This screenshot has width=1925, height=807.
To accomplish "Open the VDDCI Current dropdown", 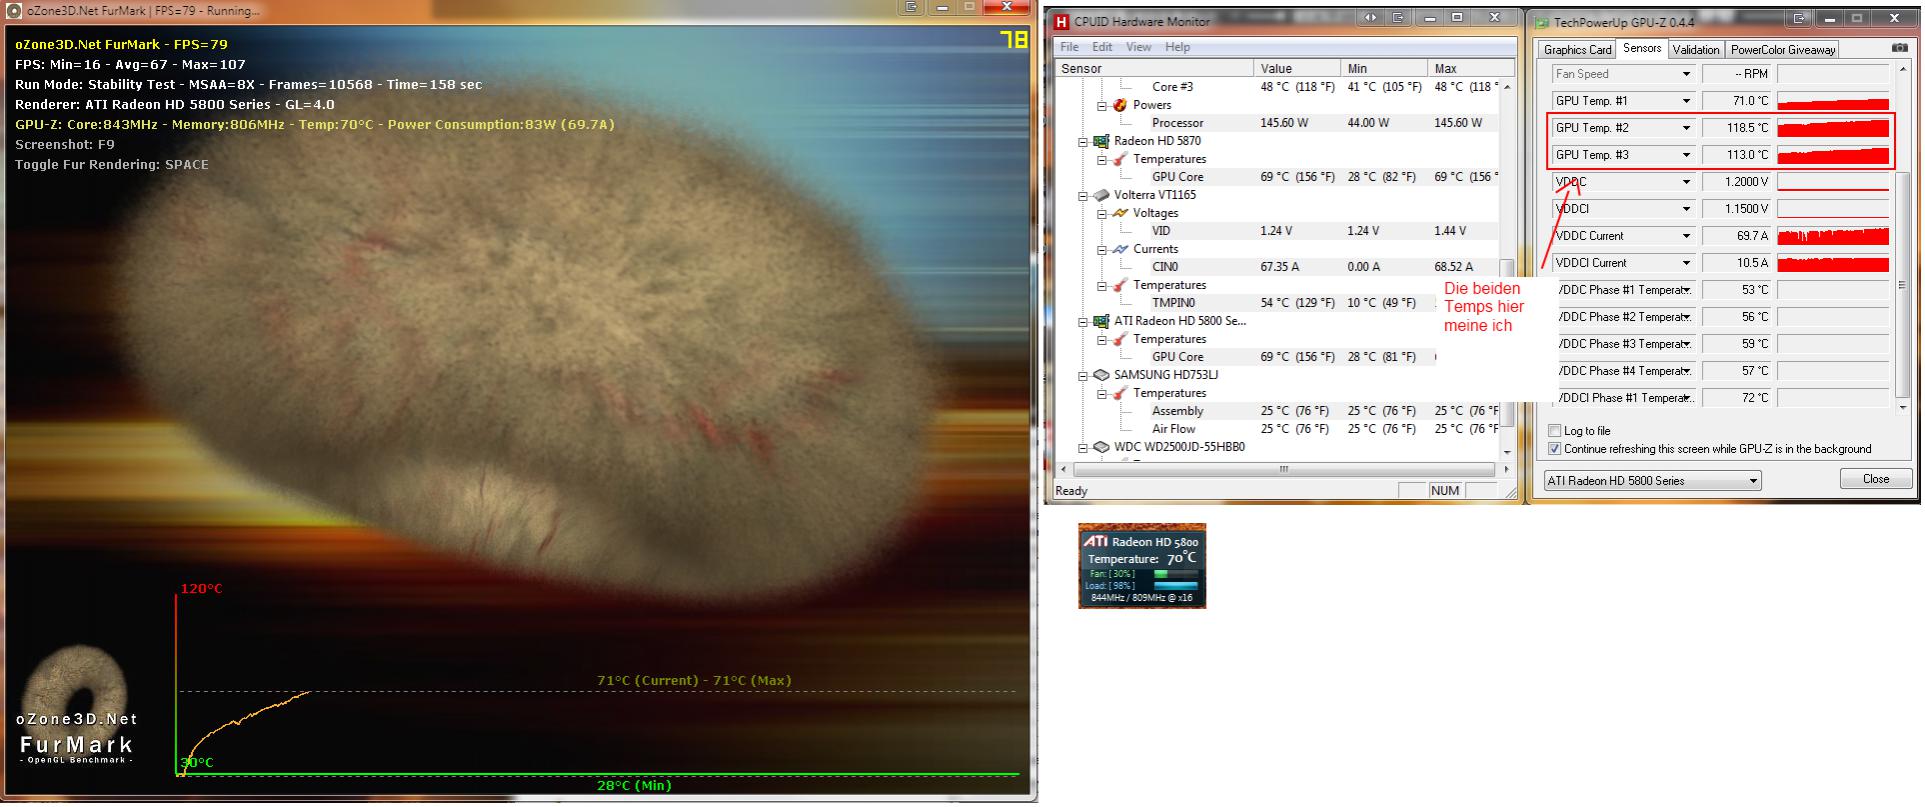I will [1686, 263].
